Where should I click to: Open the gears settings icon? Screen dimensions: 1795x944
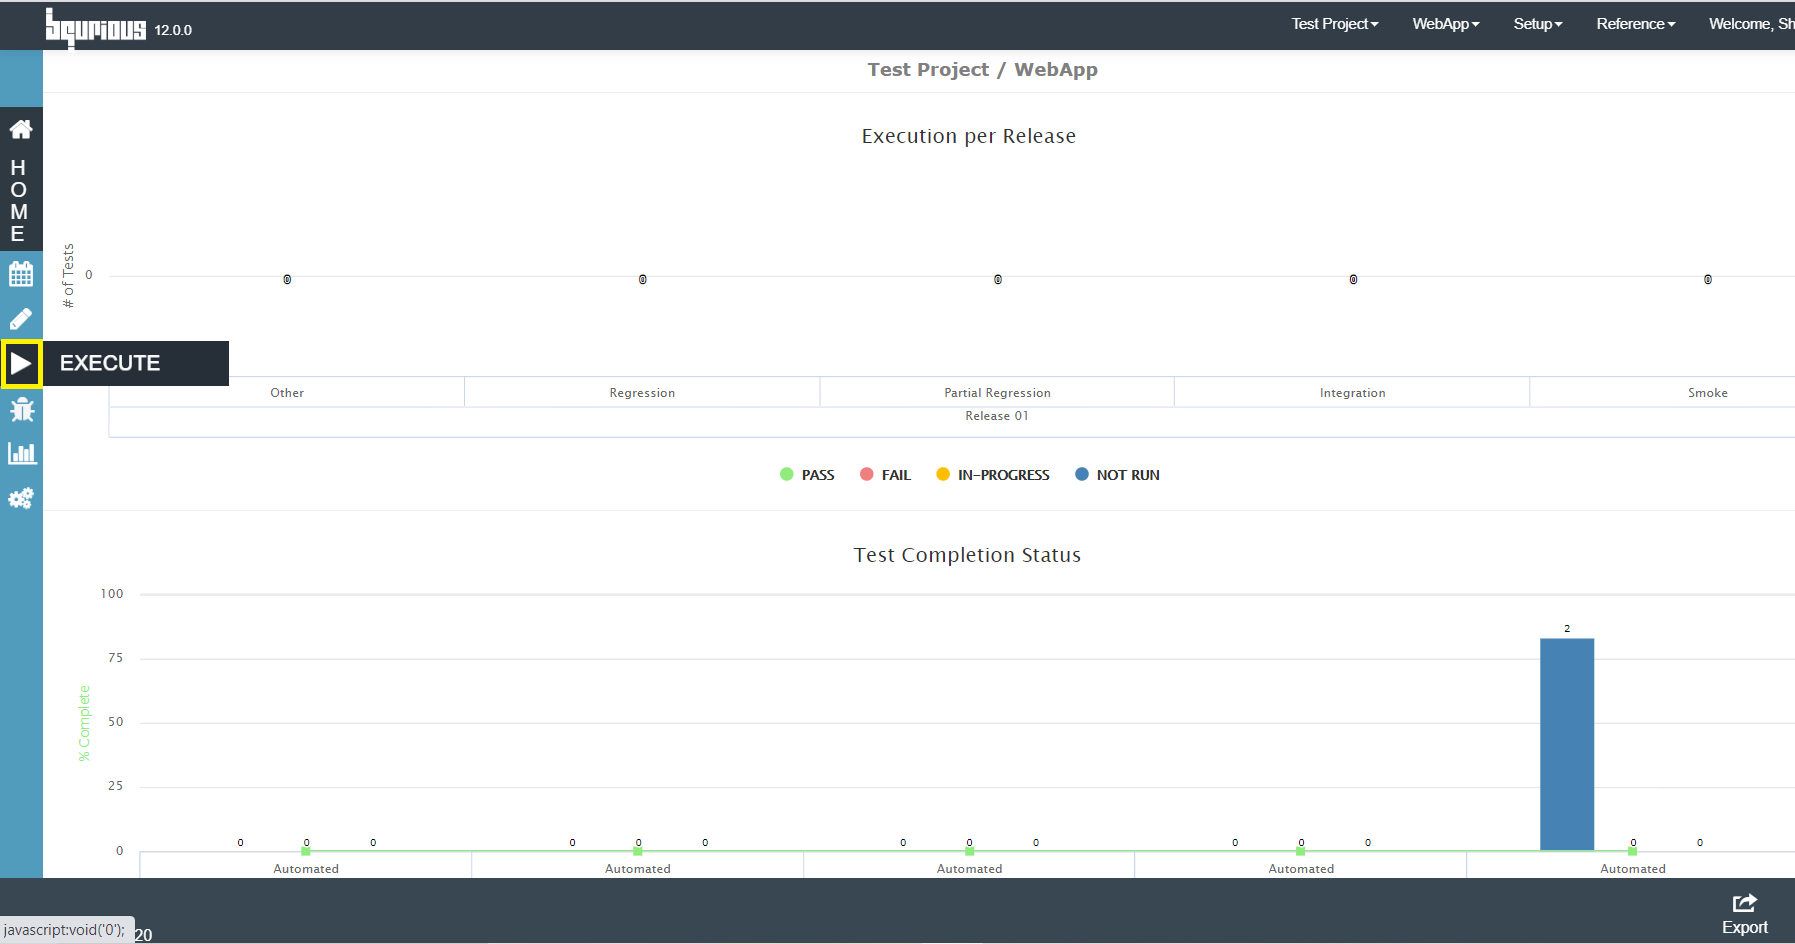pos(21,498)
